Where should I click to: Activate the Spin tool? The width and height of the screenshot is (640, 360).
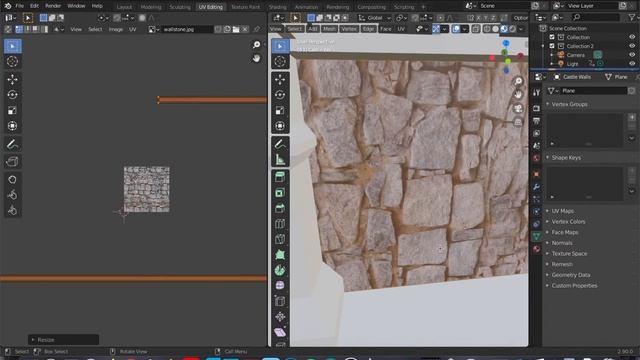click(x=280, y=270)
